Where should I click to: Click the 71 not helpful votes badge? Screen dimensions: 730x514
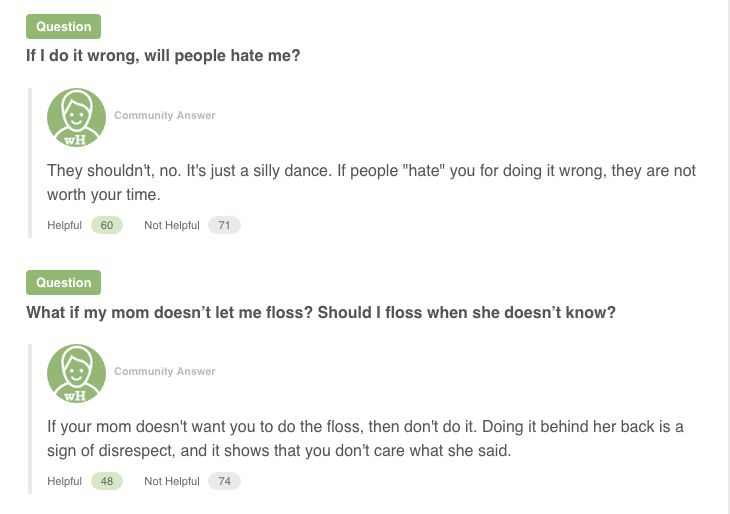[x=224, y=225]
